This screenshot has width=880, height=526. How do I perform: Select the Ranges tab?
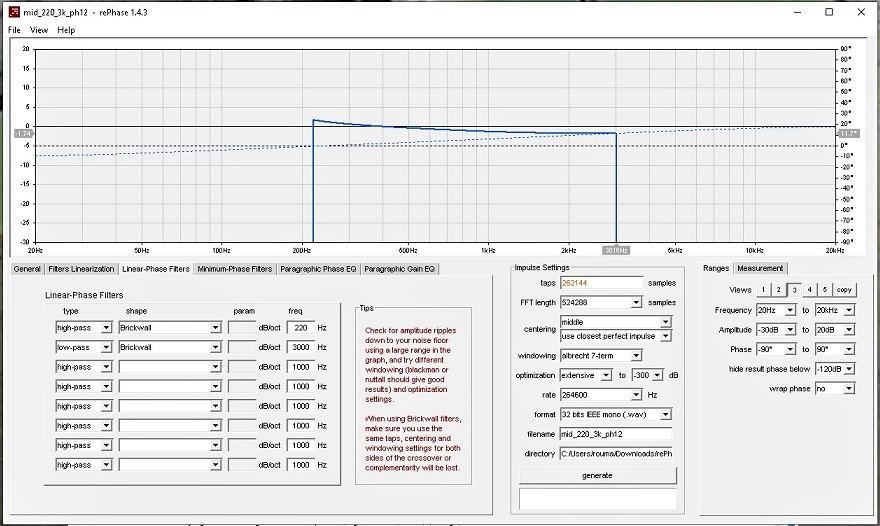(716, 268)
